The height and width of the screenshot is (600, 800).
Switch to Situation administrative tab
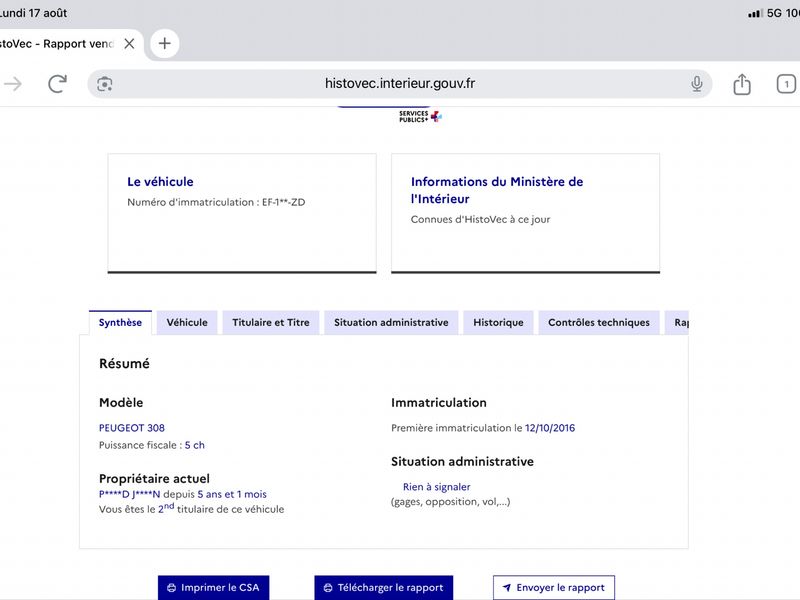[x=391, y=322]
